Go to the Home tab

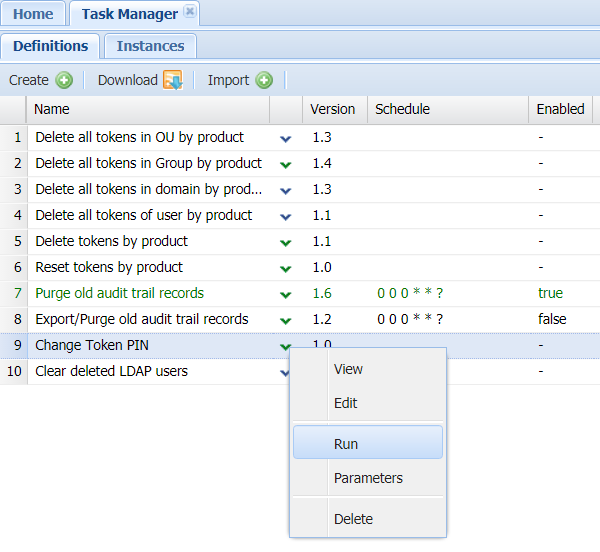(33, 14)
